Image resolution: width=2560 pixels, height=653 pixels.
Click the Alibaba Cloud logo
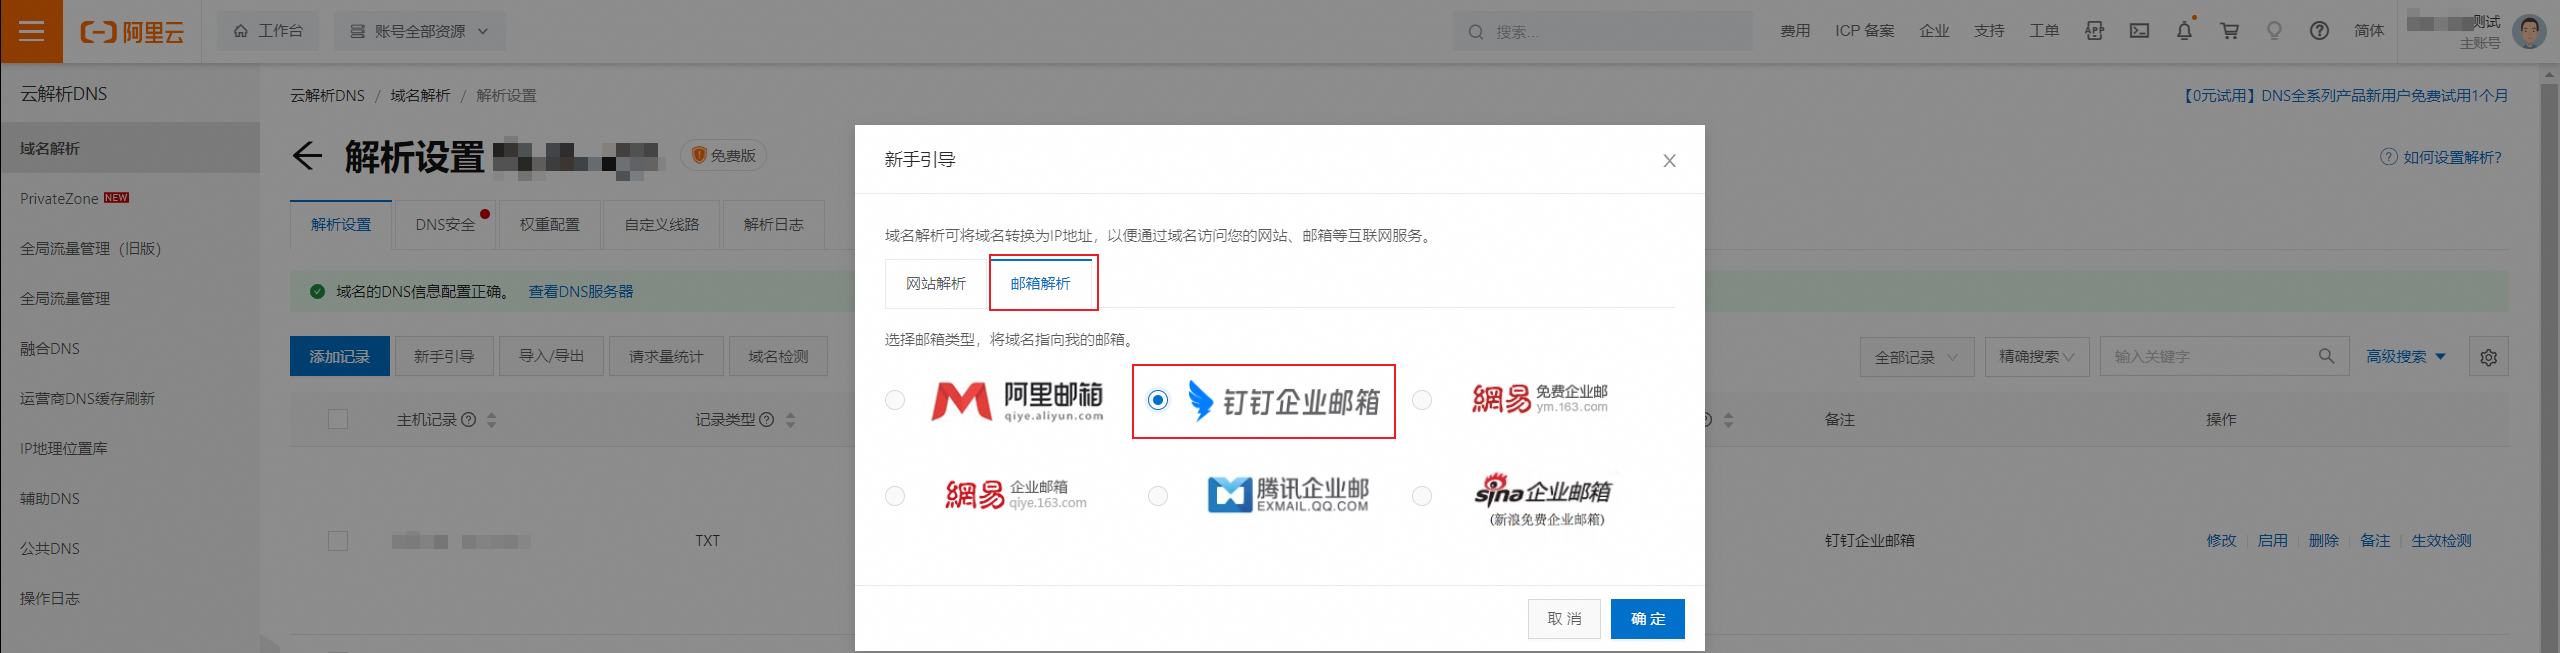pos(132,32)
